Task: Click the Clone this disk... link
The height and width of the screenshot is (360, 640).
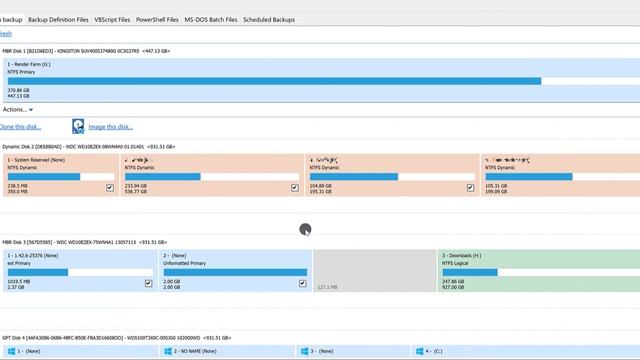Action: tap(20, 127)
